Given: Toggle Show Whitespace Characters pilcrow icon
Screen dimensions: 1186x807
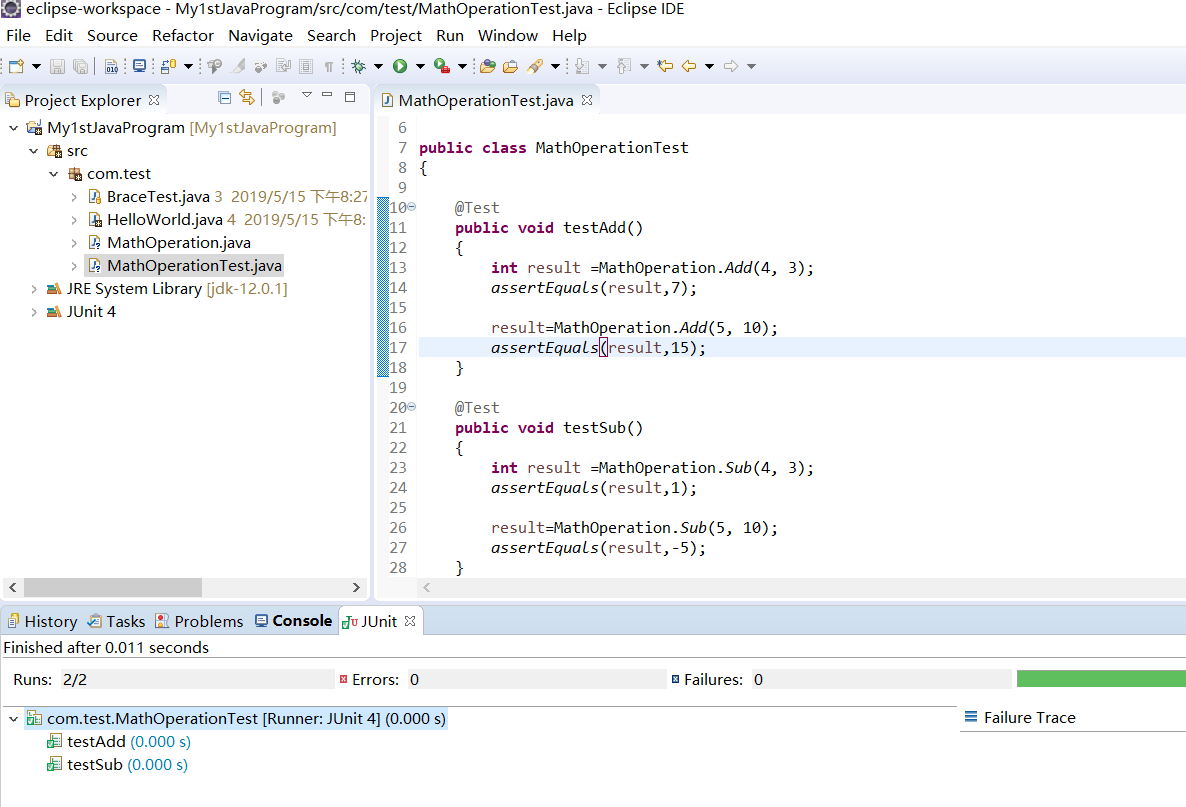Looking at the screenshot, I should coord(329,67).
